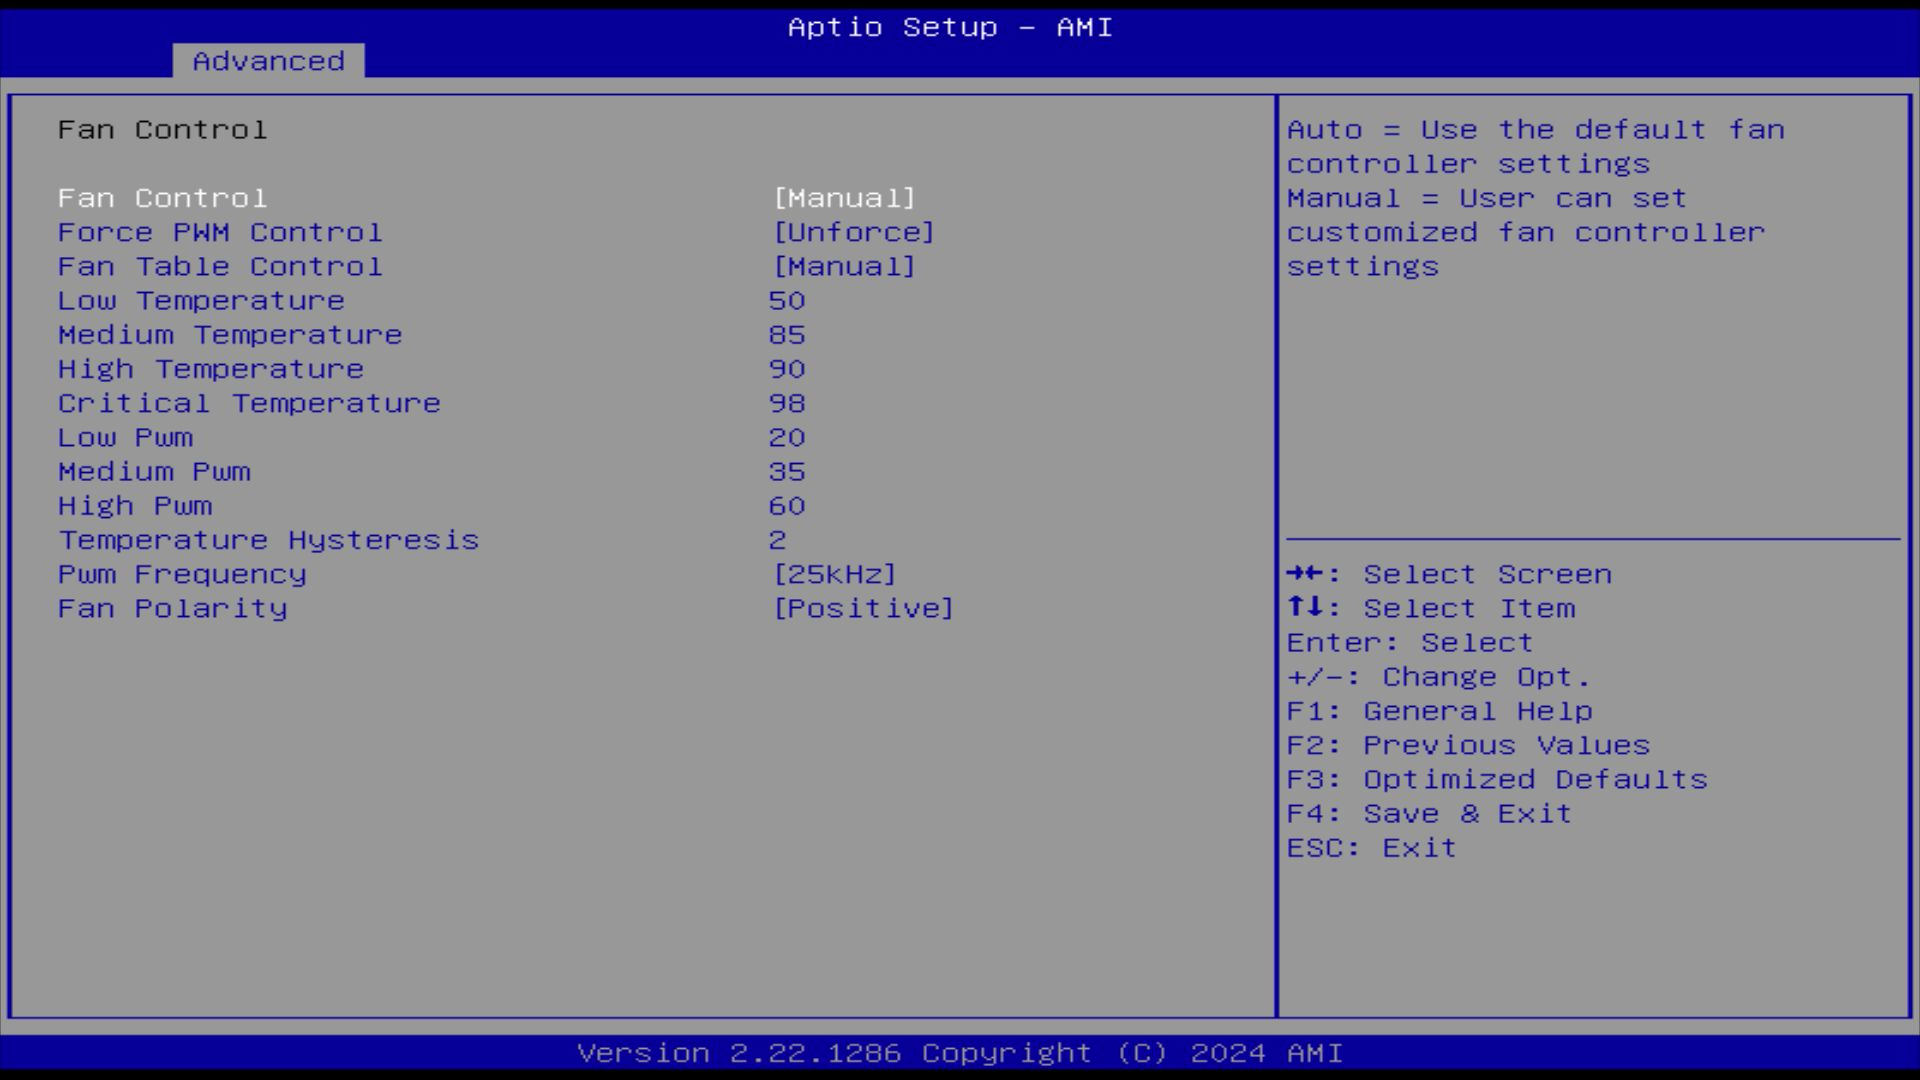Edit Critical Temperature value 98
1920x1080 pixels.
point(787,403)
